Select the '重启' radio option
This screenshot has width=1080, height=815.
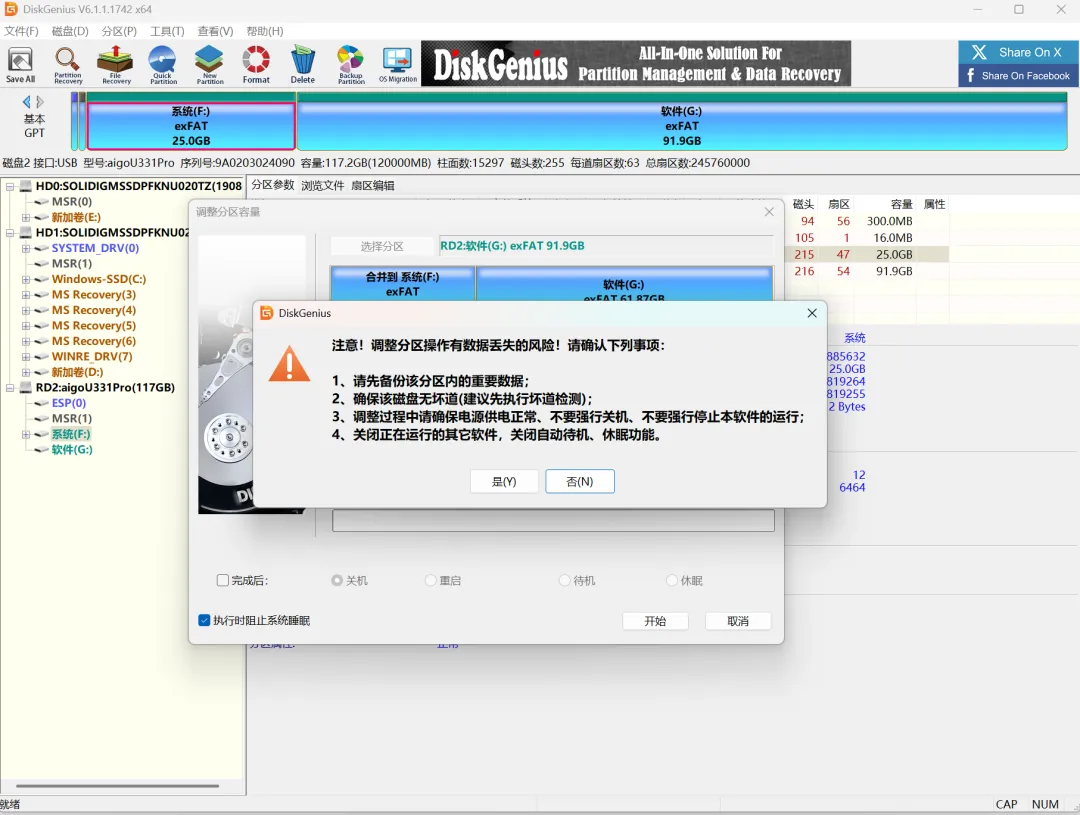pos(430,580)
